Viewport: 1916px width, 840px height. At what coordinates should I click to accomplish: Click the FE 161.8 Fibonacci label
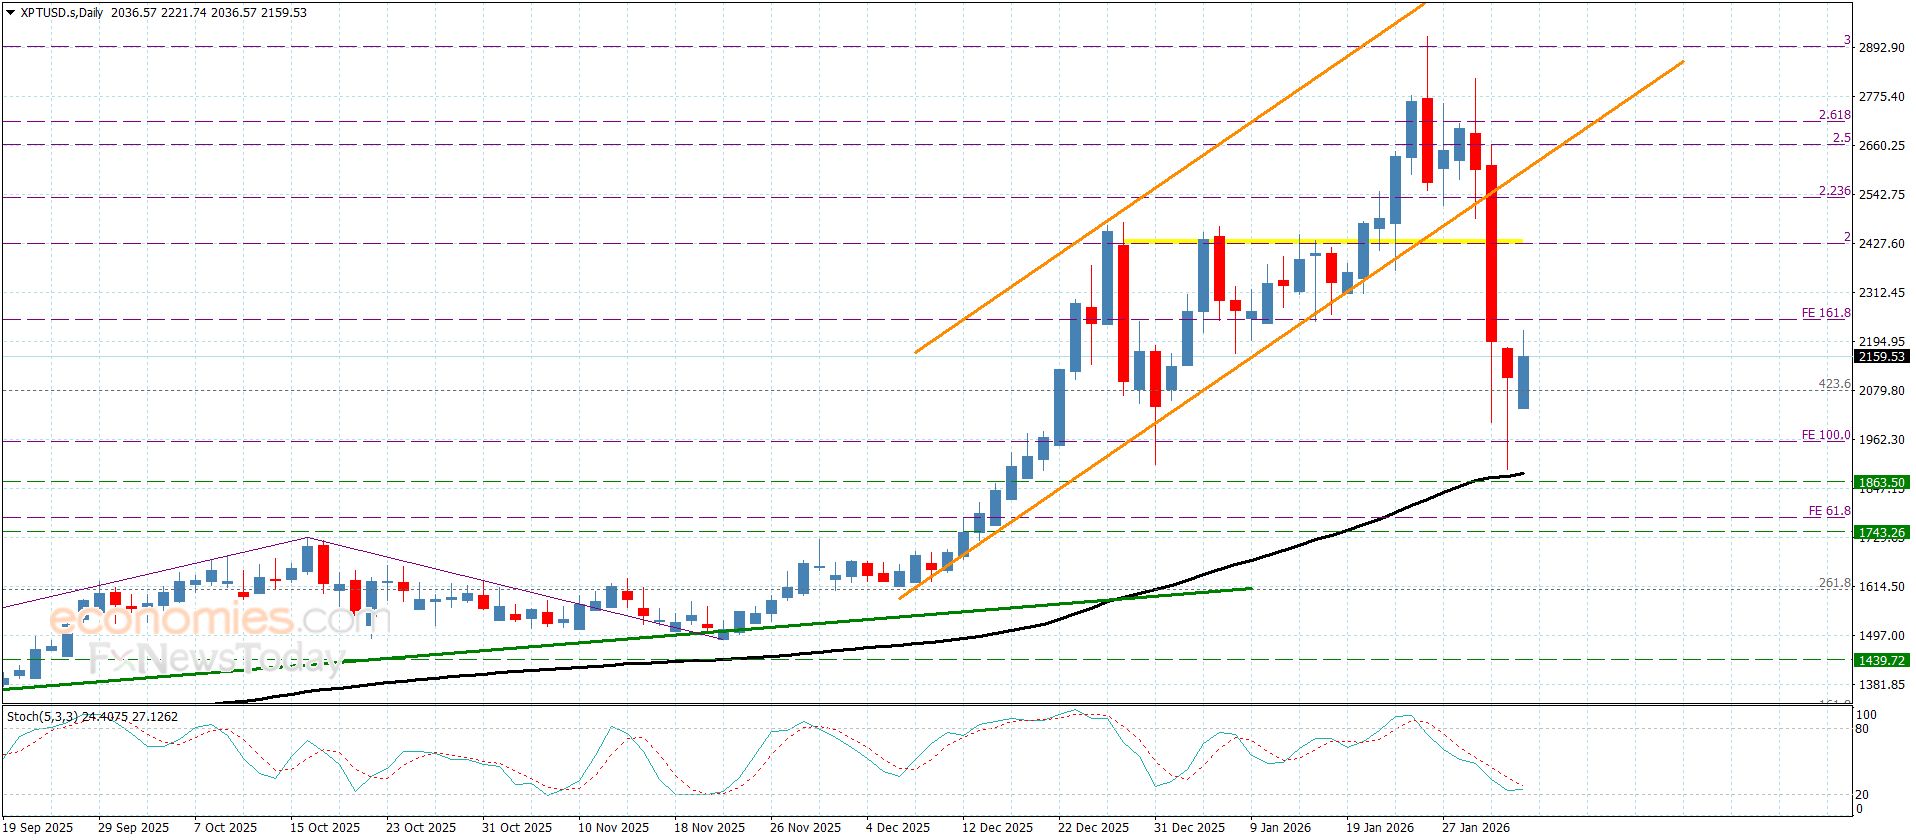tap(1825, 313)
